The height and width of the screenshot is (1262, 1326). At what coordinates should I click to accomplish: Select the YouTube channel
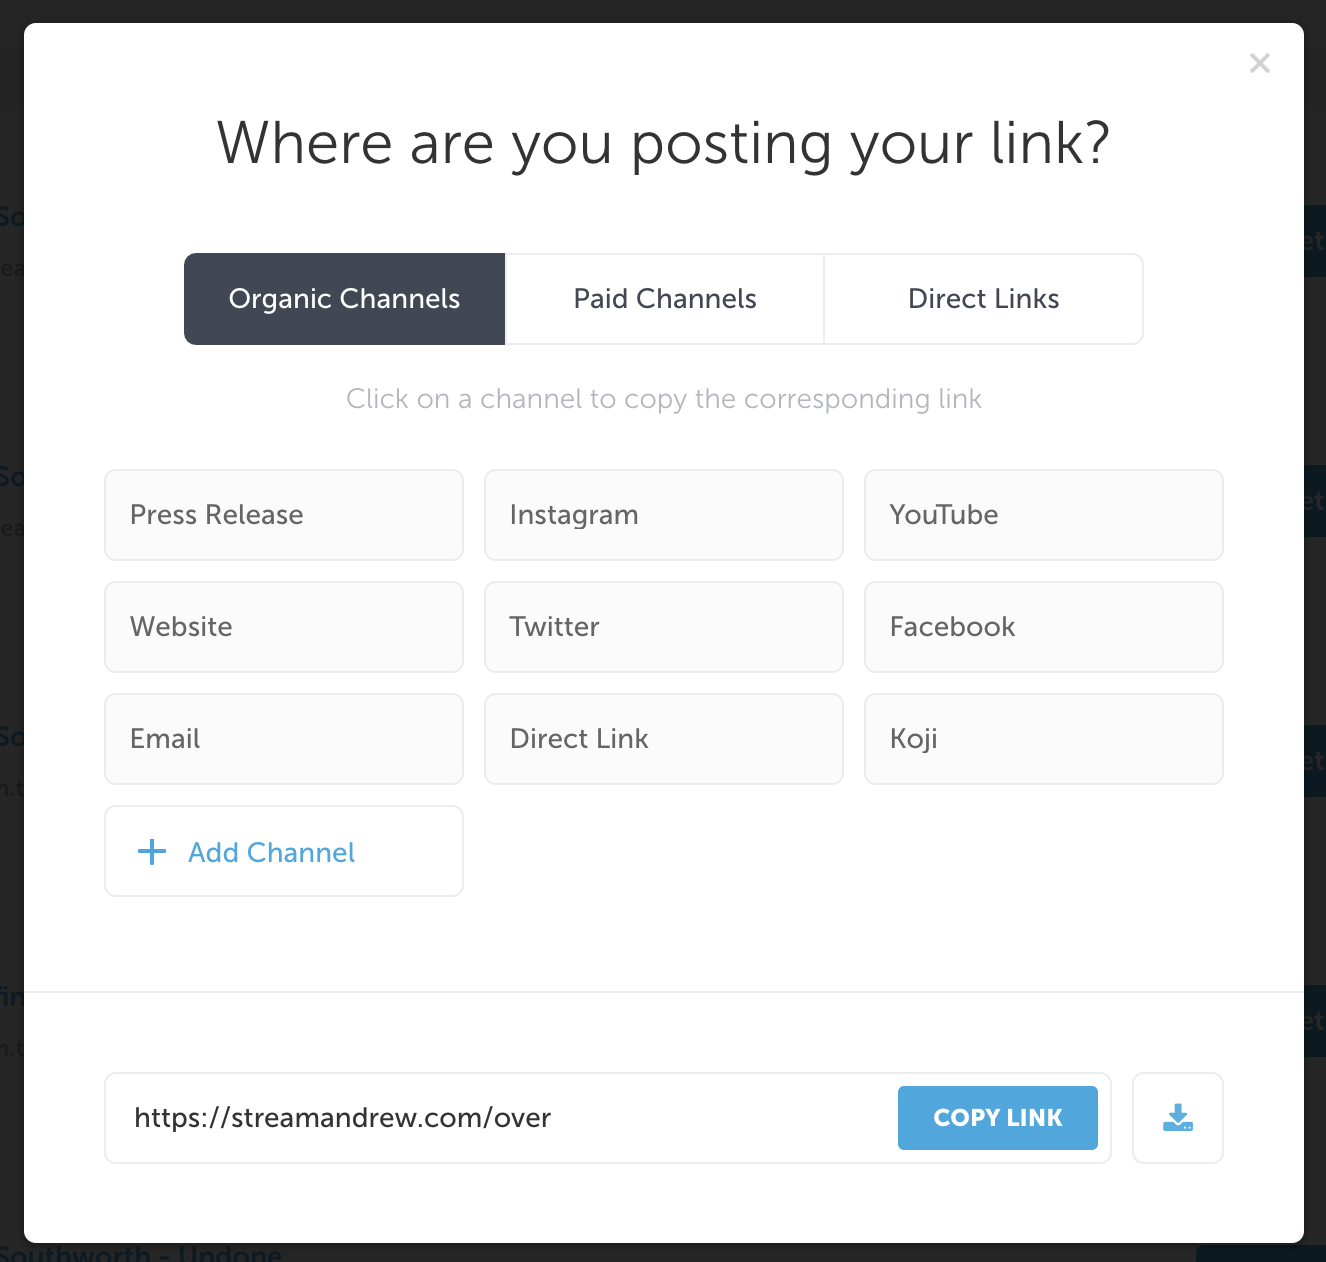pyautogui.click(x=1044, y=515)
